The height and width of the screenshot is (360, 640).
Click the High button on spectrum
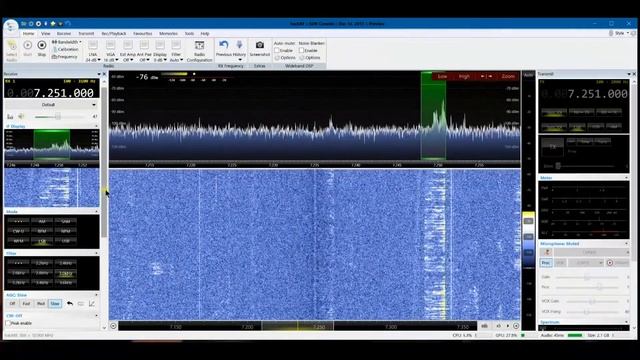point(464,76)
